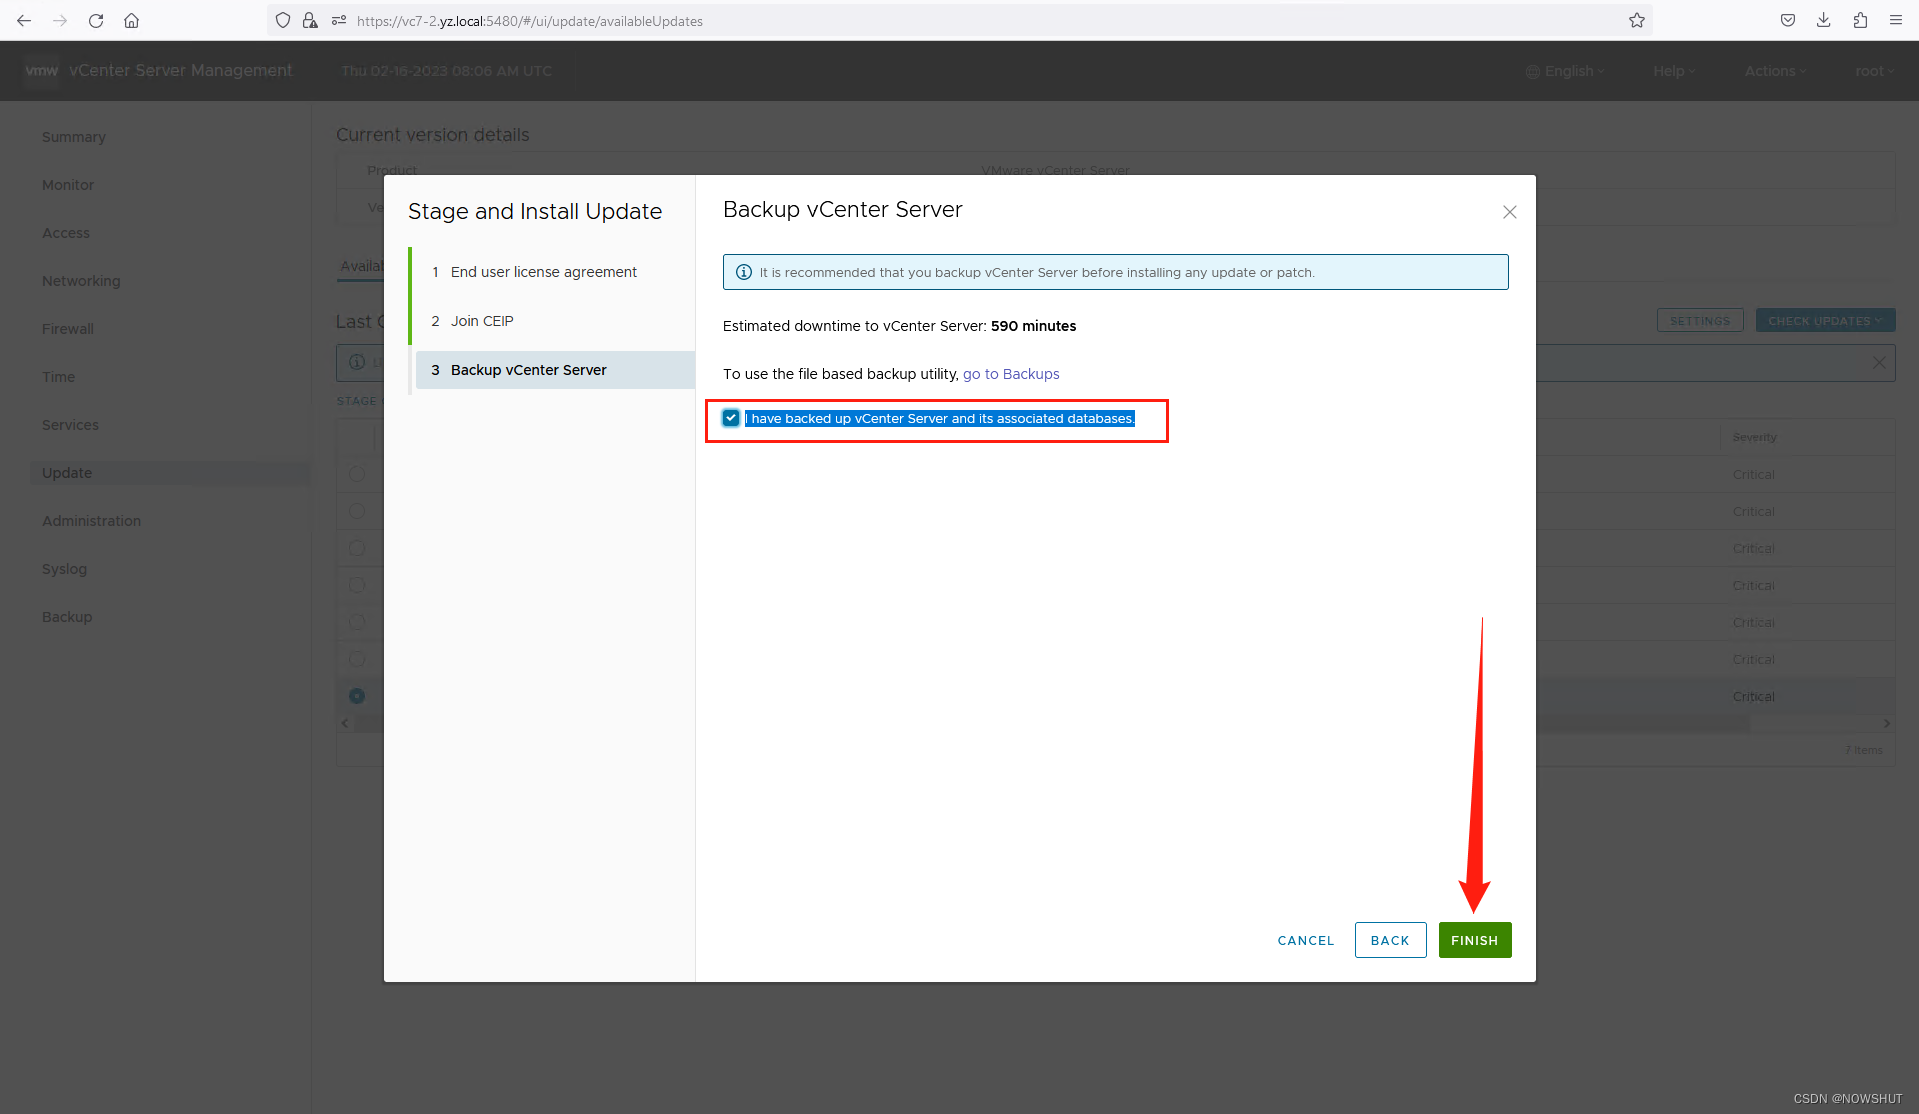The image size is (1919, 1114).
Task: Open Firefox extensions puzzle icon
Action: (1860, 19)
